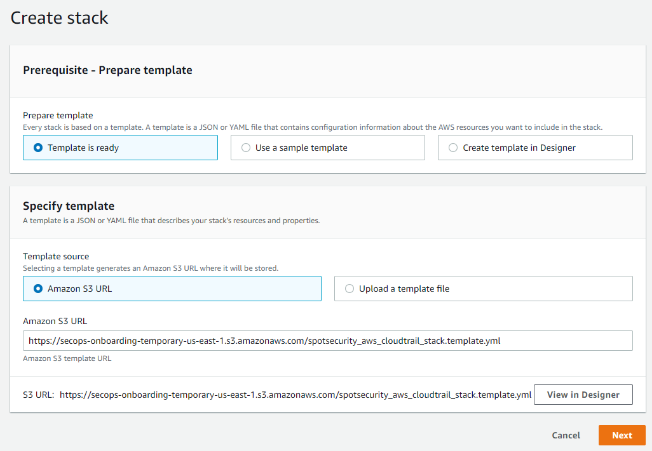The image size is (652, 451).
Task: Click the "Create stack" page heading
Action: click(x=60, y=18)
